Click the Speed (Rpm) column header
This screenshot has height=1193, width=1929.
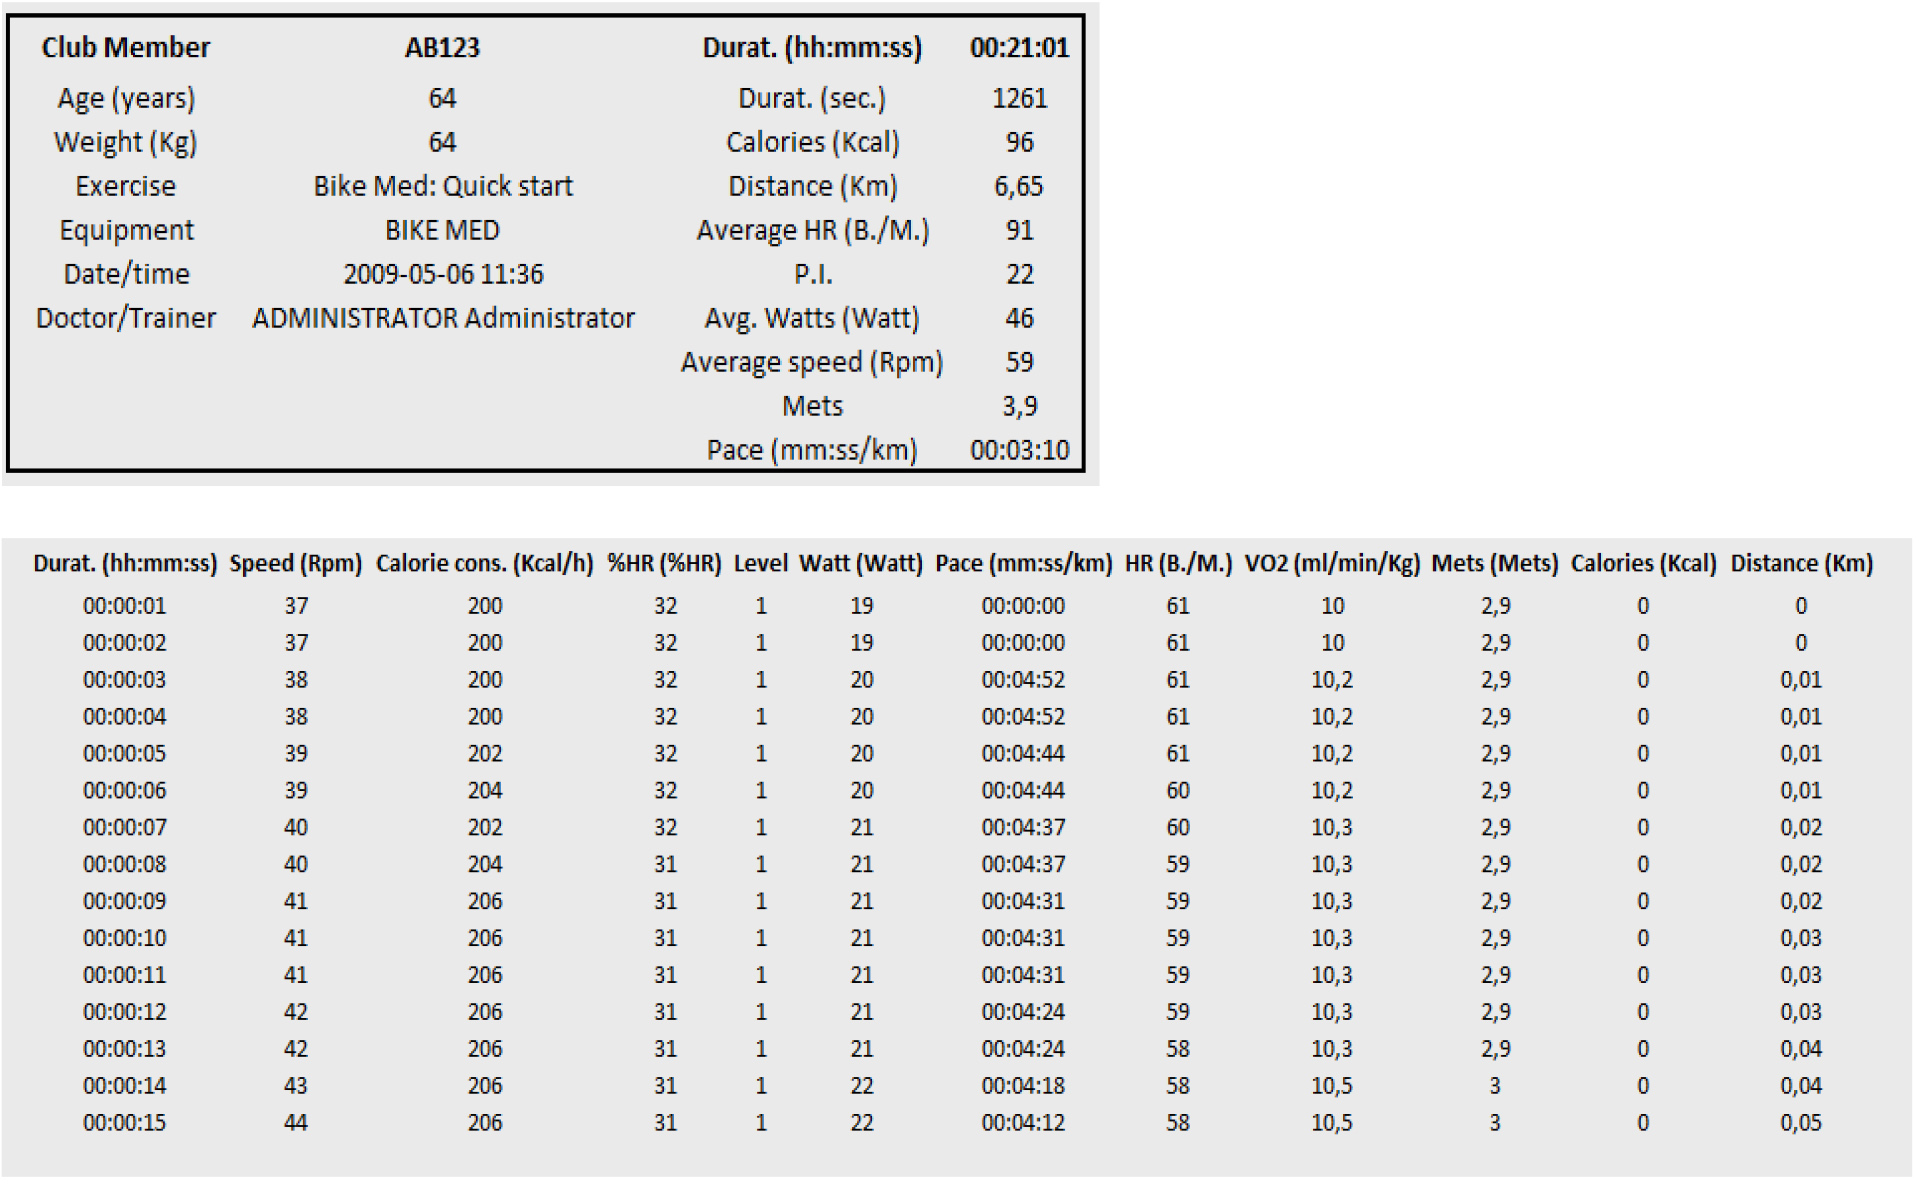296,564
